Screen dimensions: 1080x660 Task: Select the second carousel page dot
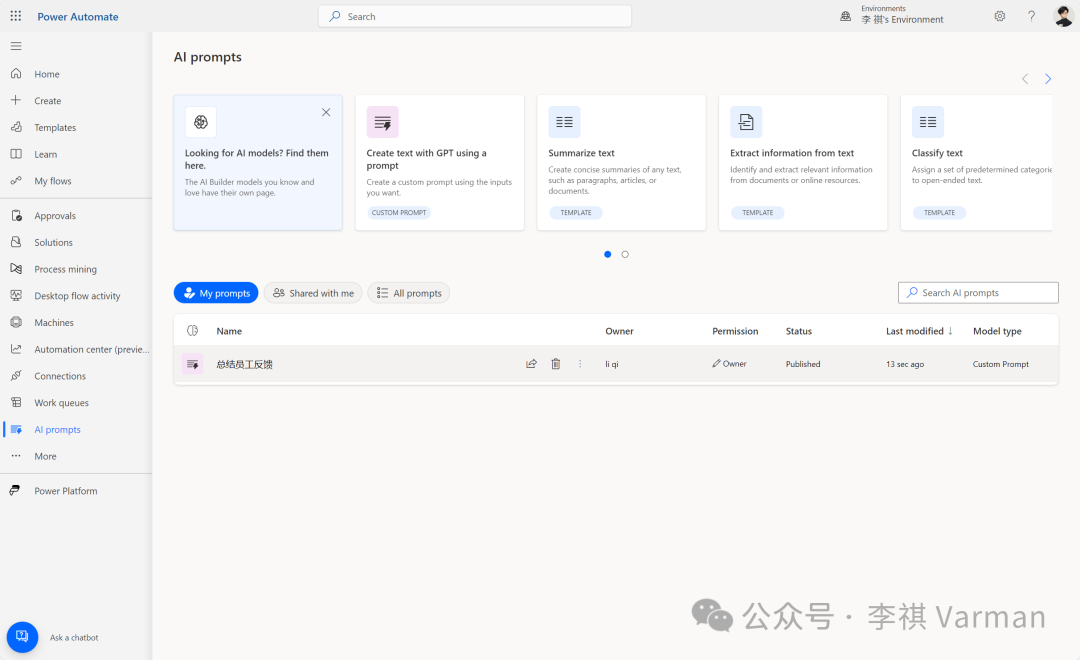[625, 254]
